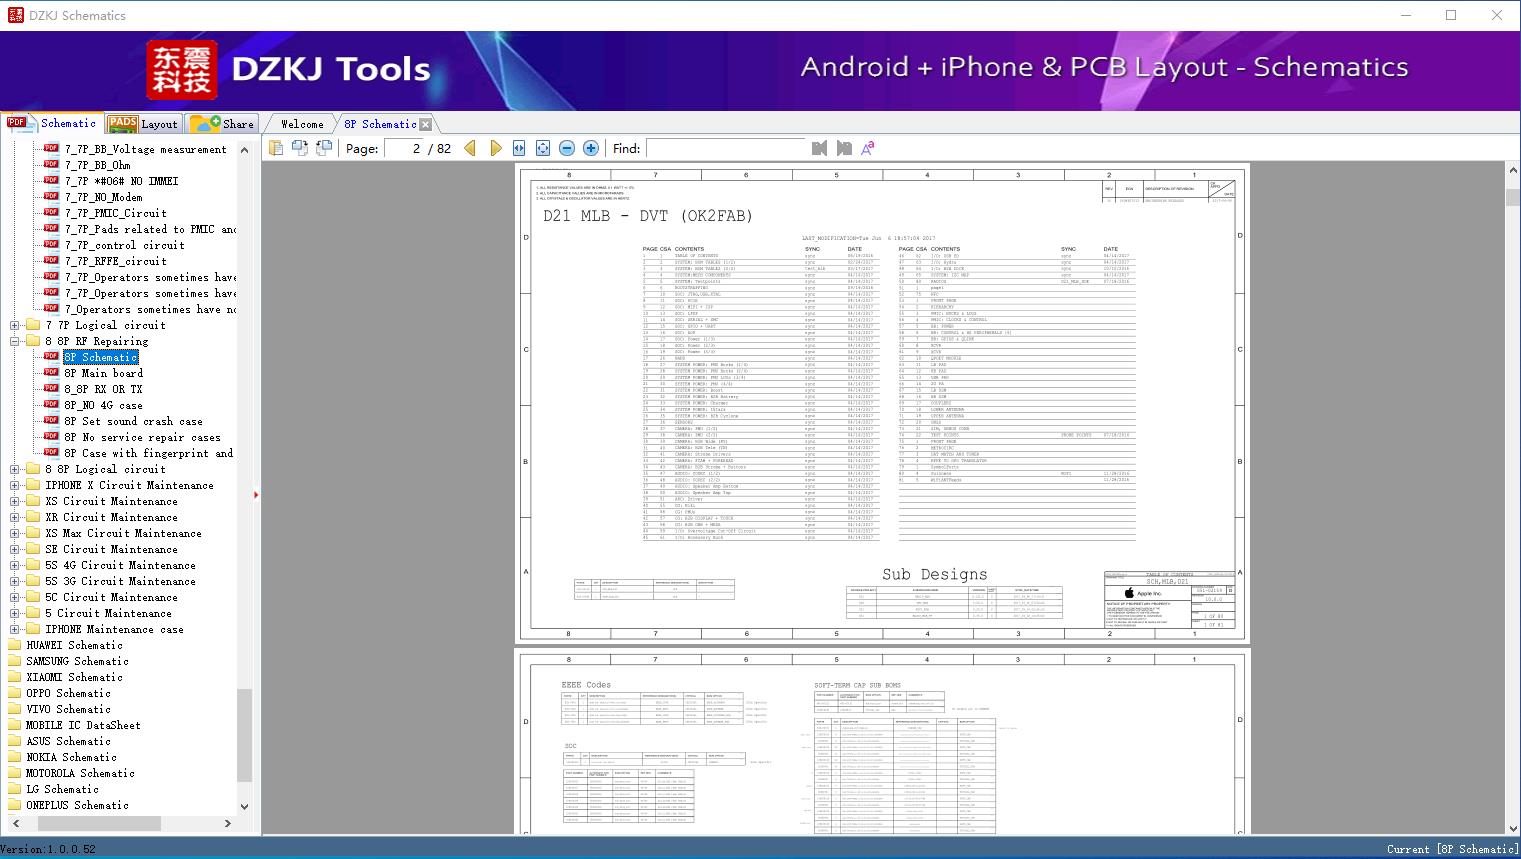This screenshot has height=859, width=1521.
Task: Expand IPHONE X Circuit Maintenance node
Action: tap(15, 485)
